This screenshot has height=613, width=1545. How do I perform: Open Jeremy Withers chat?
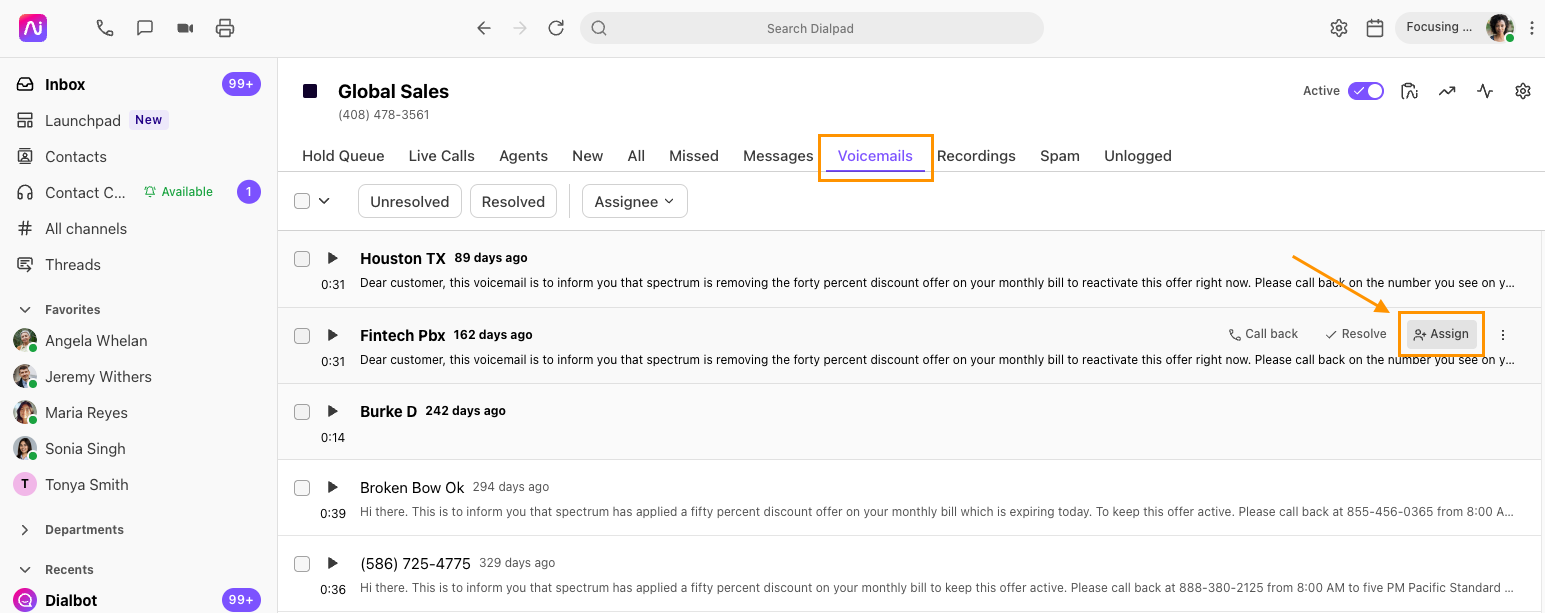[98, 377]
